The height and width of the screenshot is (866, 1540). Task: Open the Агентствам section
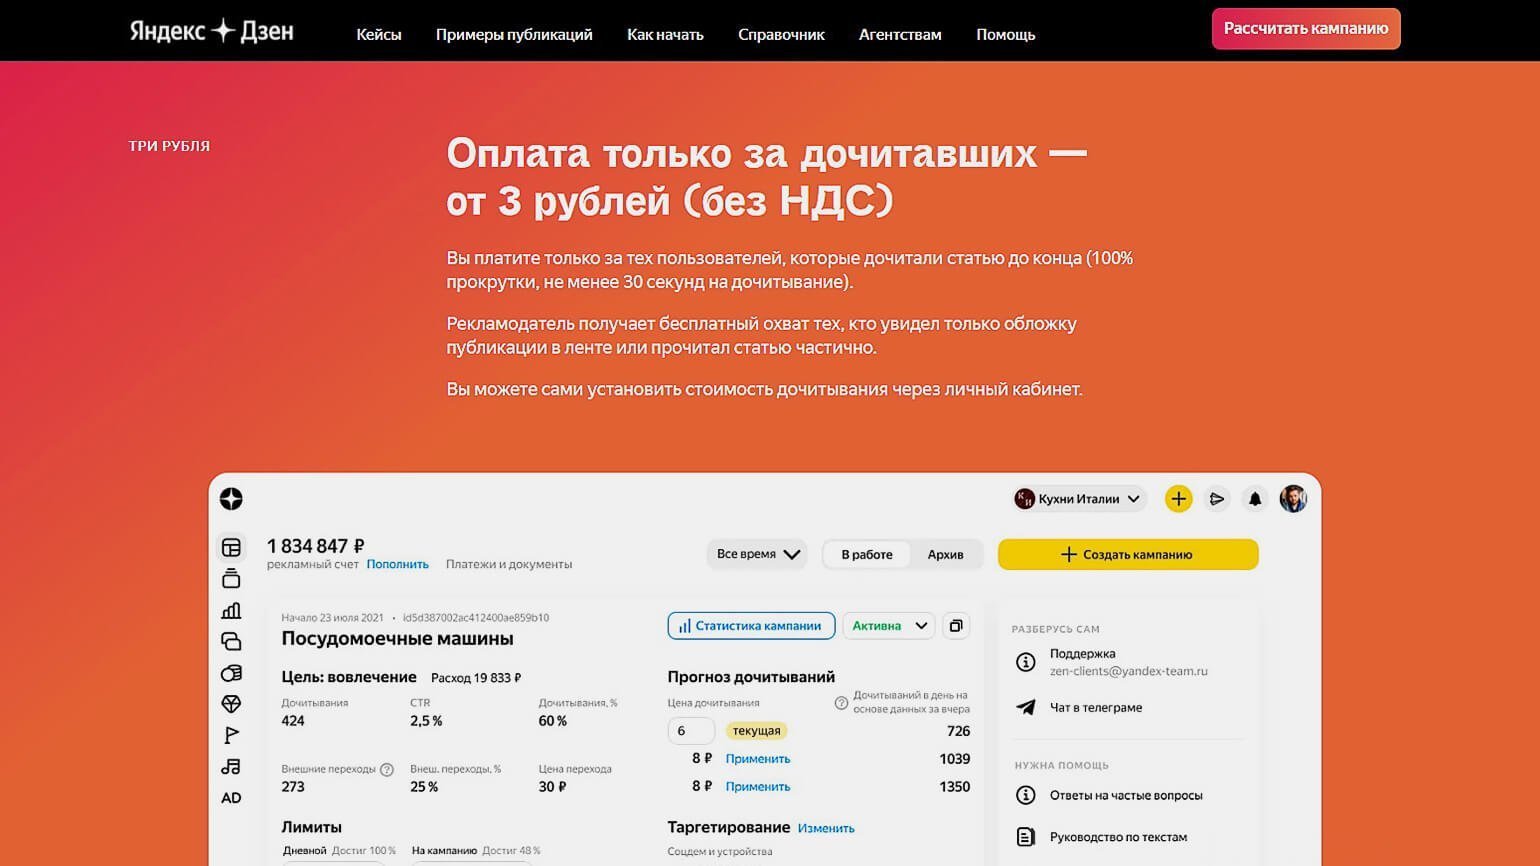tap(900, 34)
